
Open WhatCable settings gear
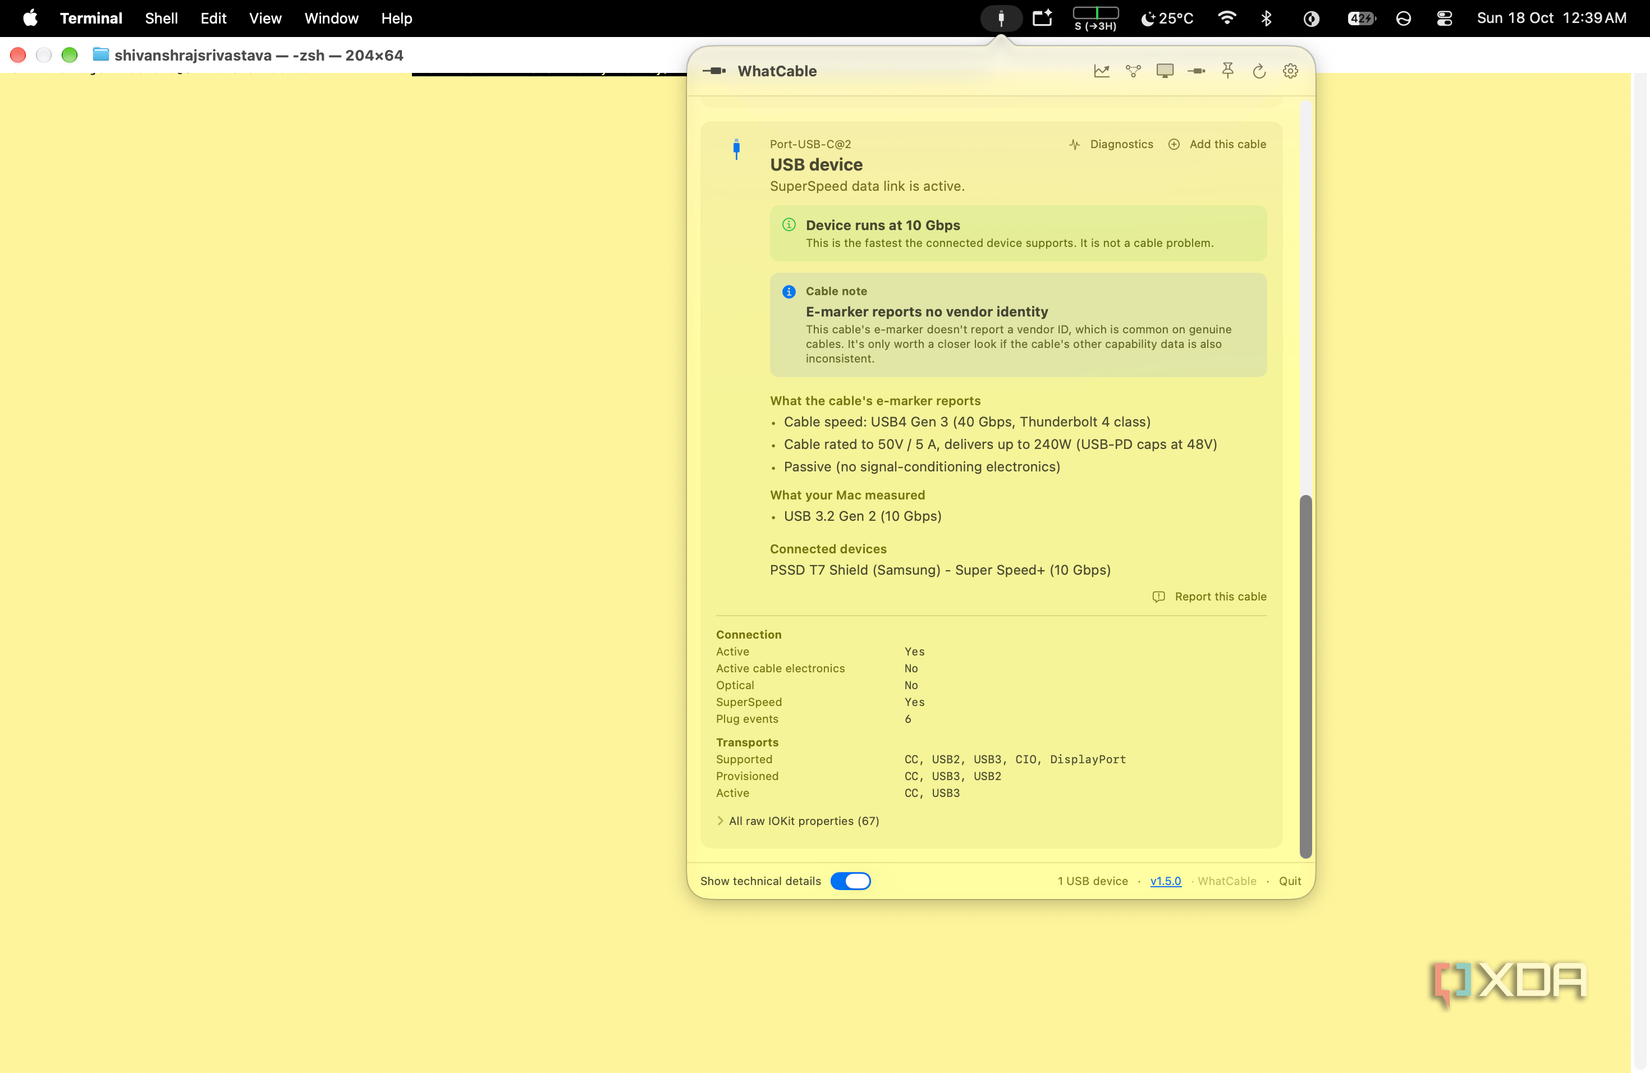pyautogui.click(x=1291, y=71)
